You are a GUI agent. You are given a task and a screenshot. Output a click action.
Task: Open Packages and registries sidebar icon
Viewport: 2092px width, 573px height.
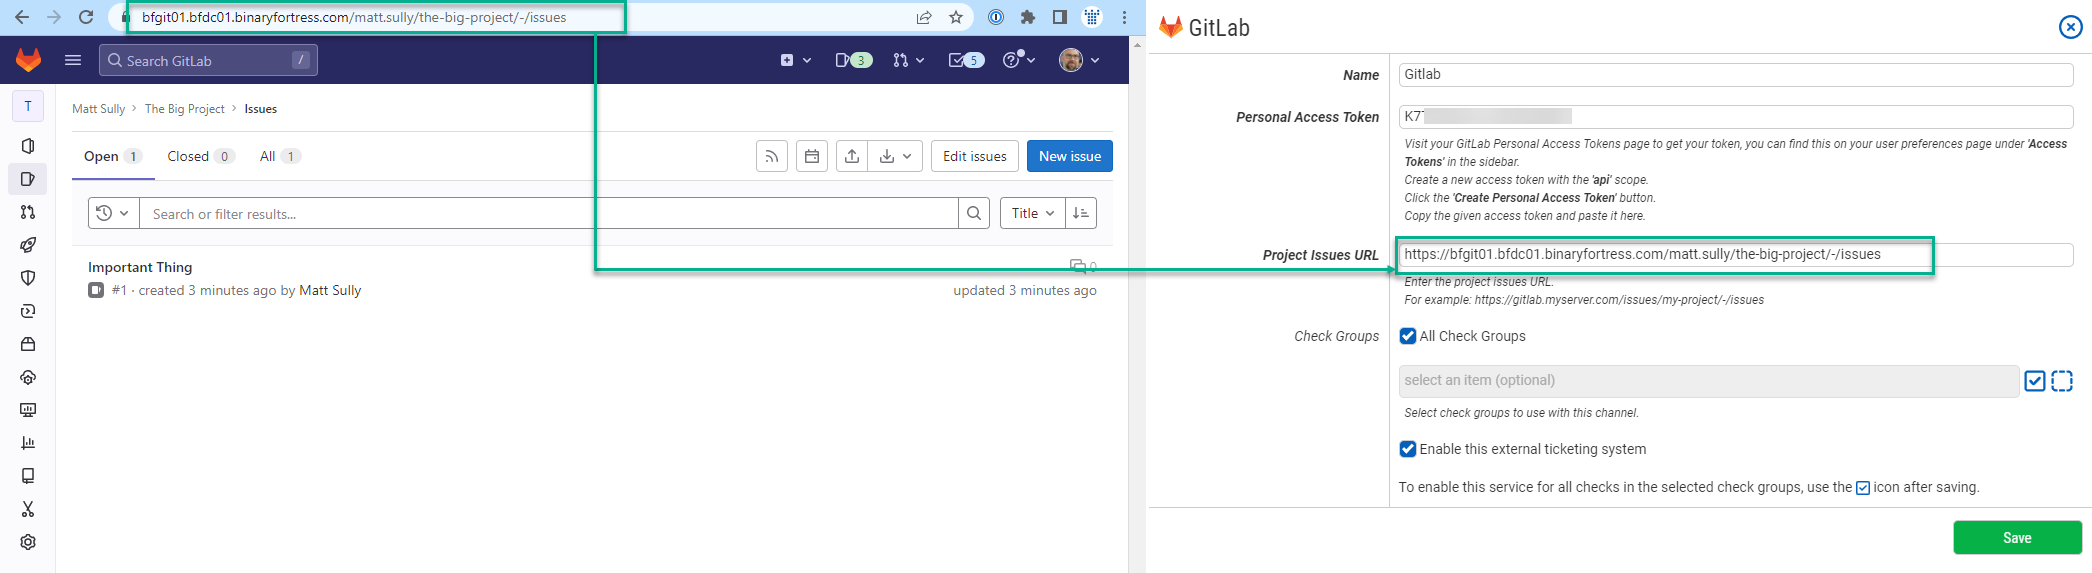pos(28,344)
